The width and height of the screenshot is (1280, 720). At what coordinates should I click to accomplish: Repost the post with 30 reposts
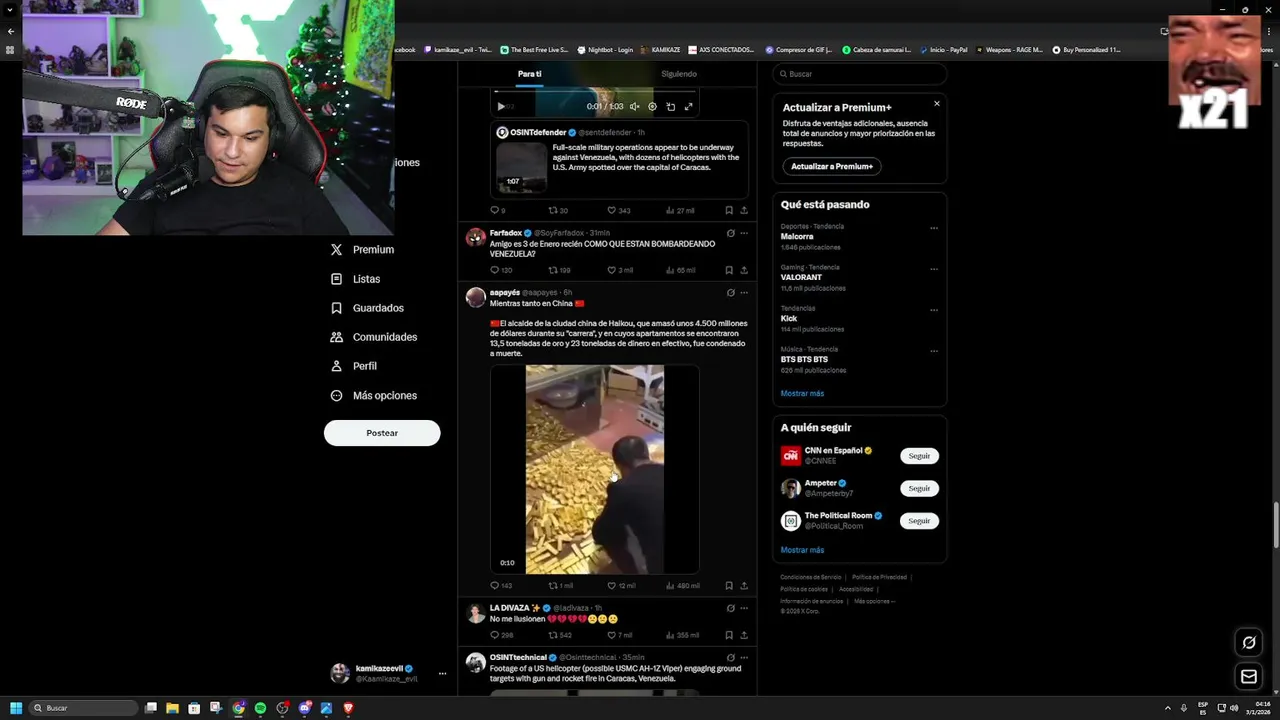pyautogui.click(x=558, y=210)
